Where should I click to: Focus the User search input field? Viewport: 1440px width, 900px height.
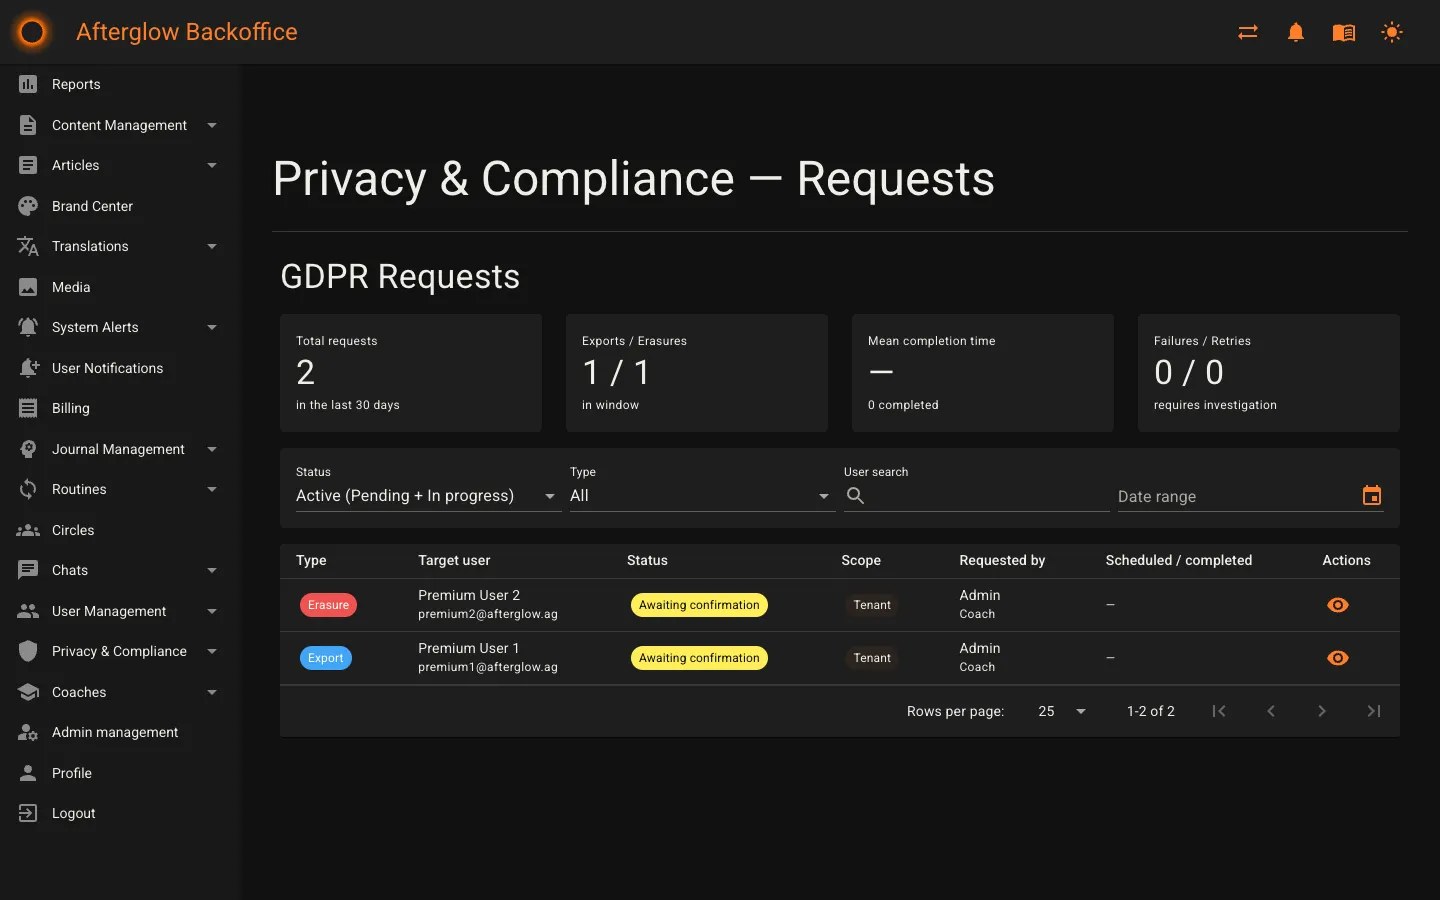pyautogui.click(x=976, y=496)
